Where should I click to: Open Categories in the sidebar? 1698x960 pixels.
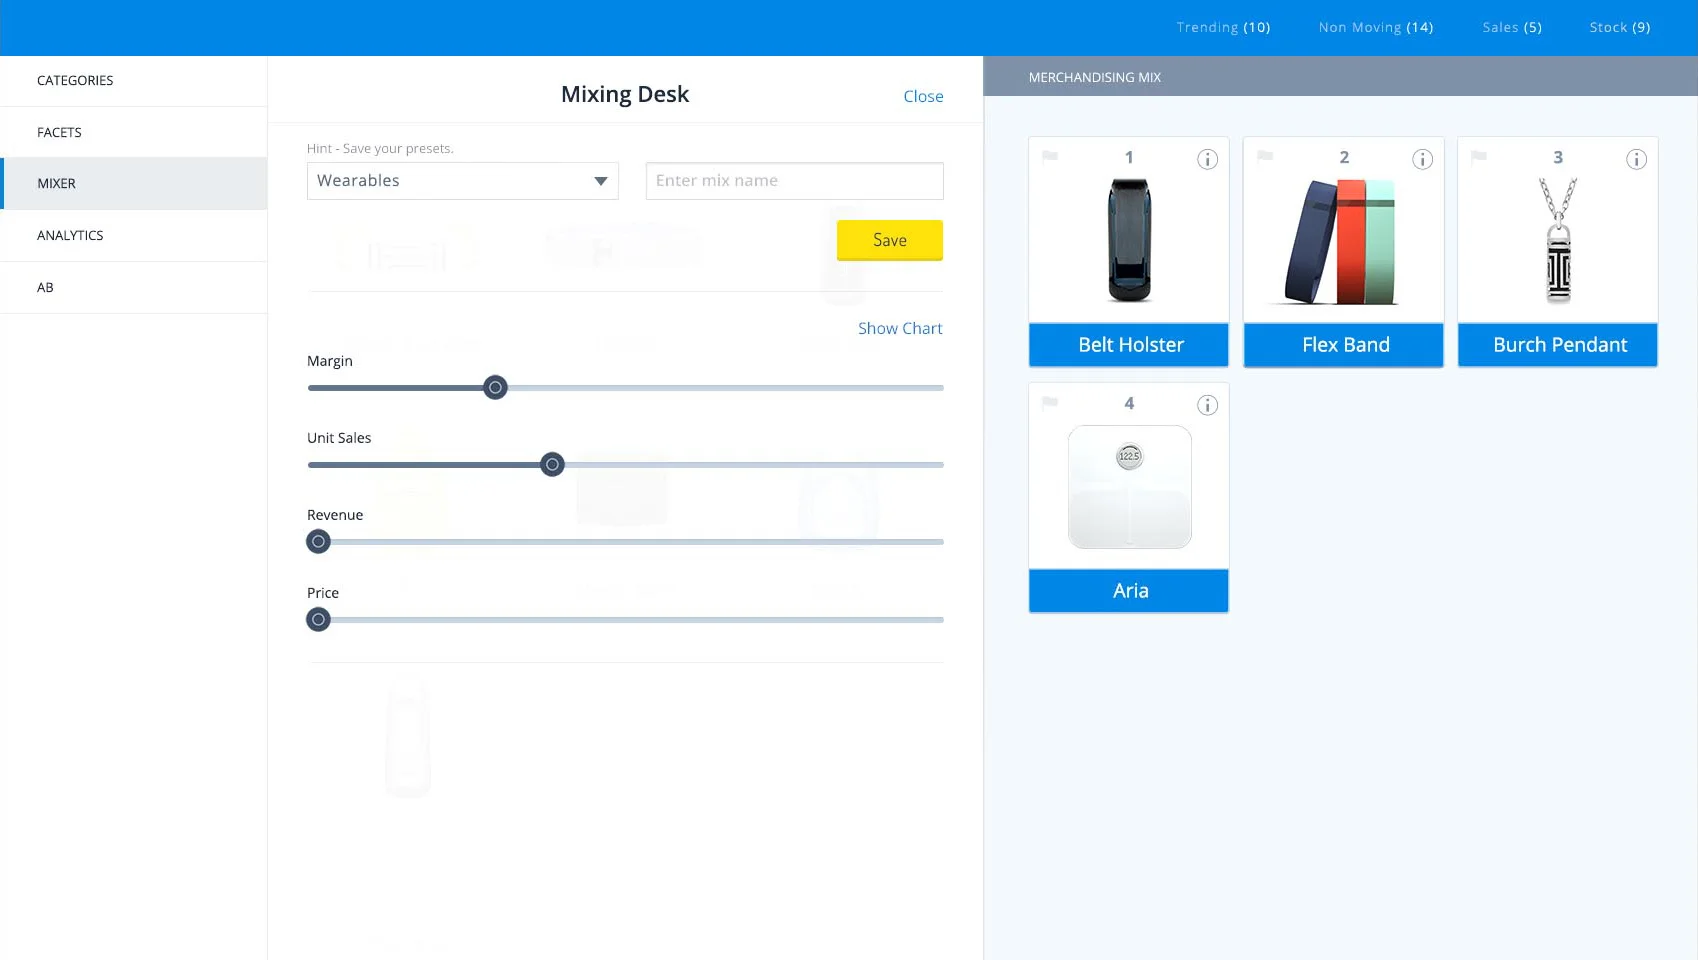[133, 81]
